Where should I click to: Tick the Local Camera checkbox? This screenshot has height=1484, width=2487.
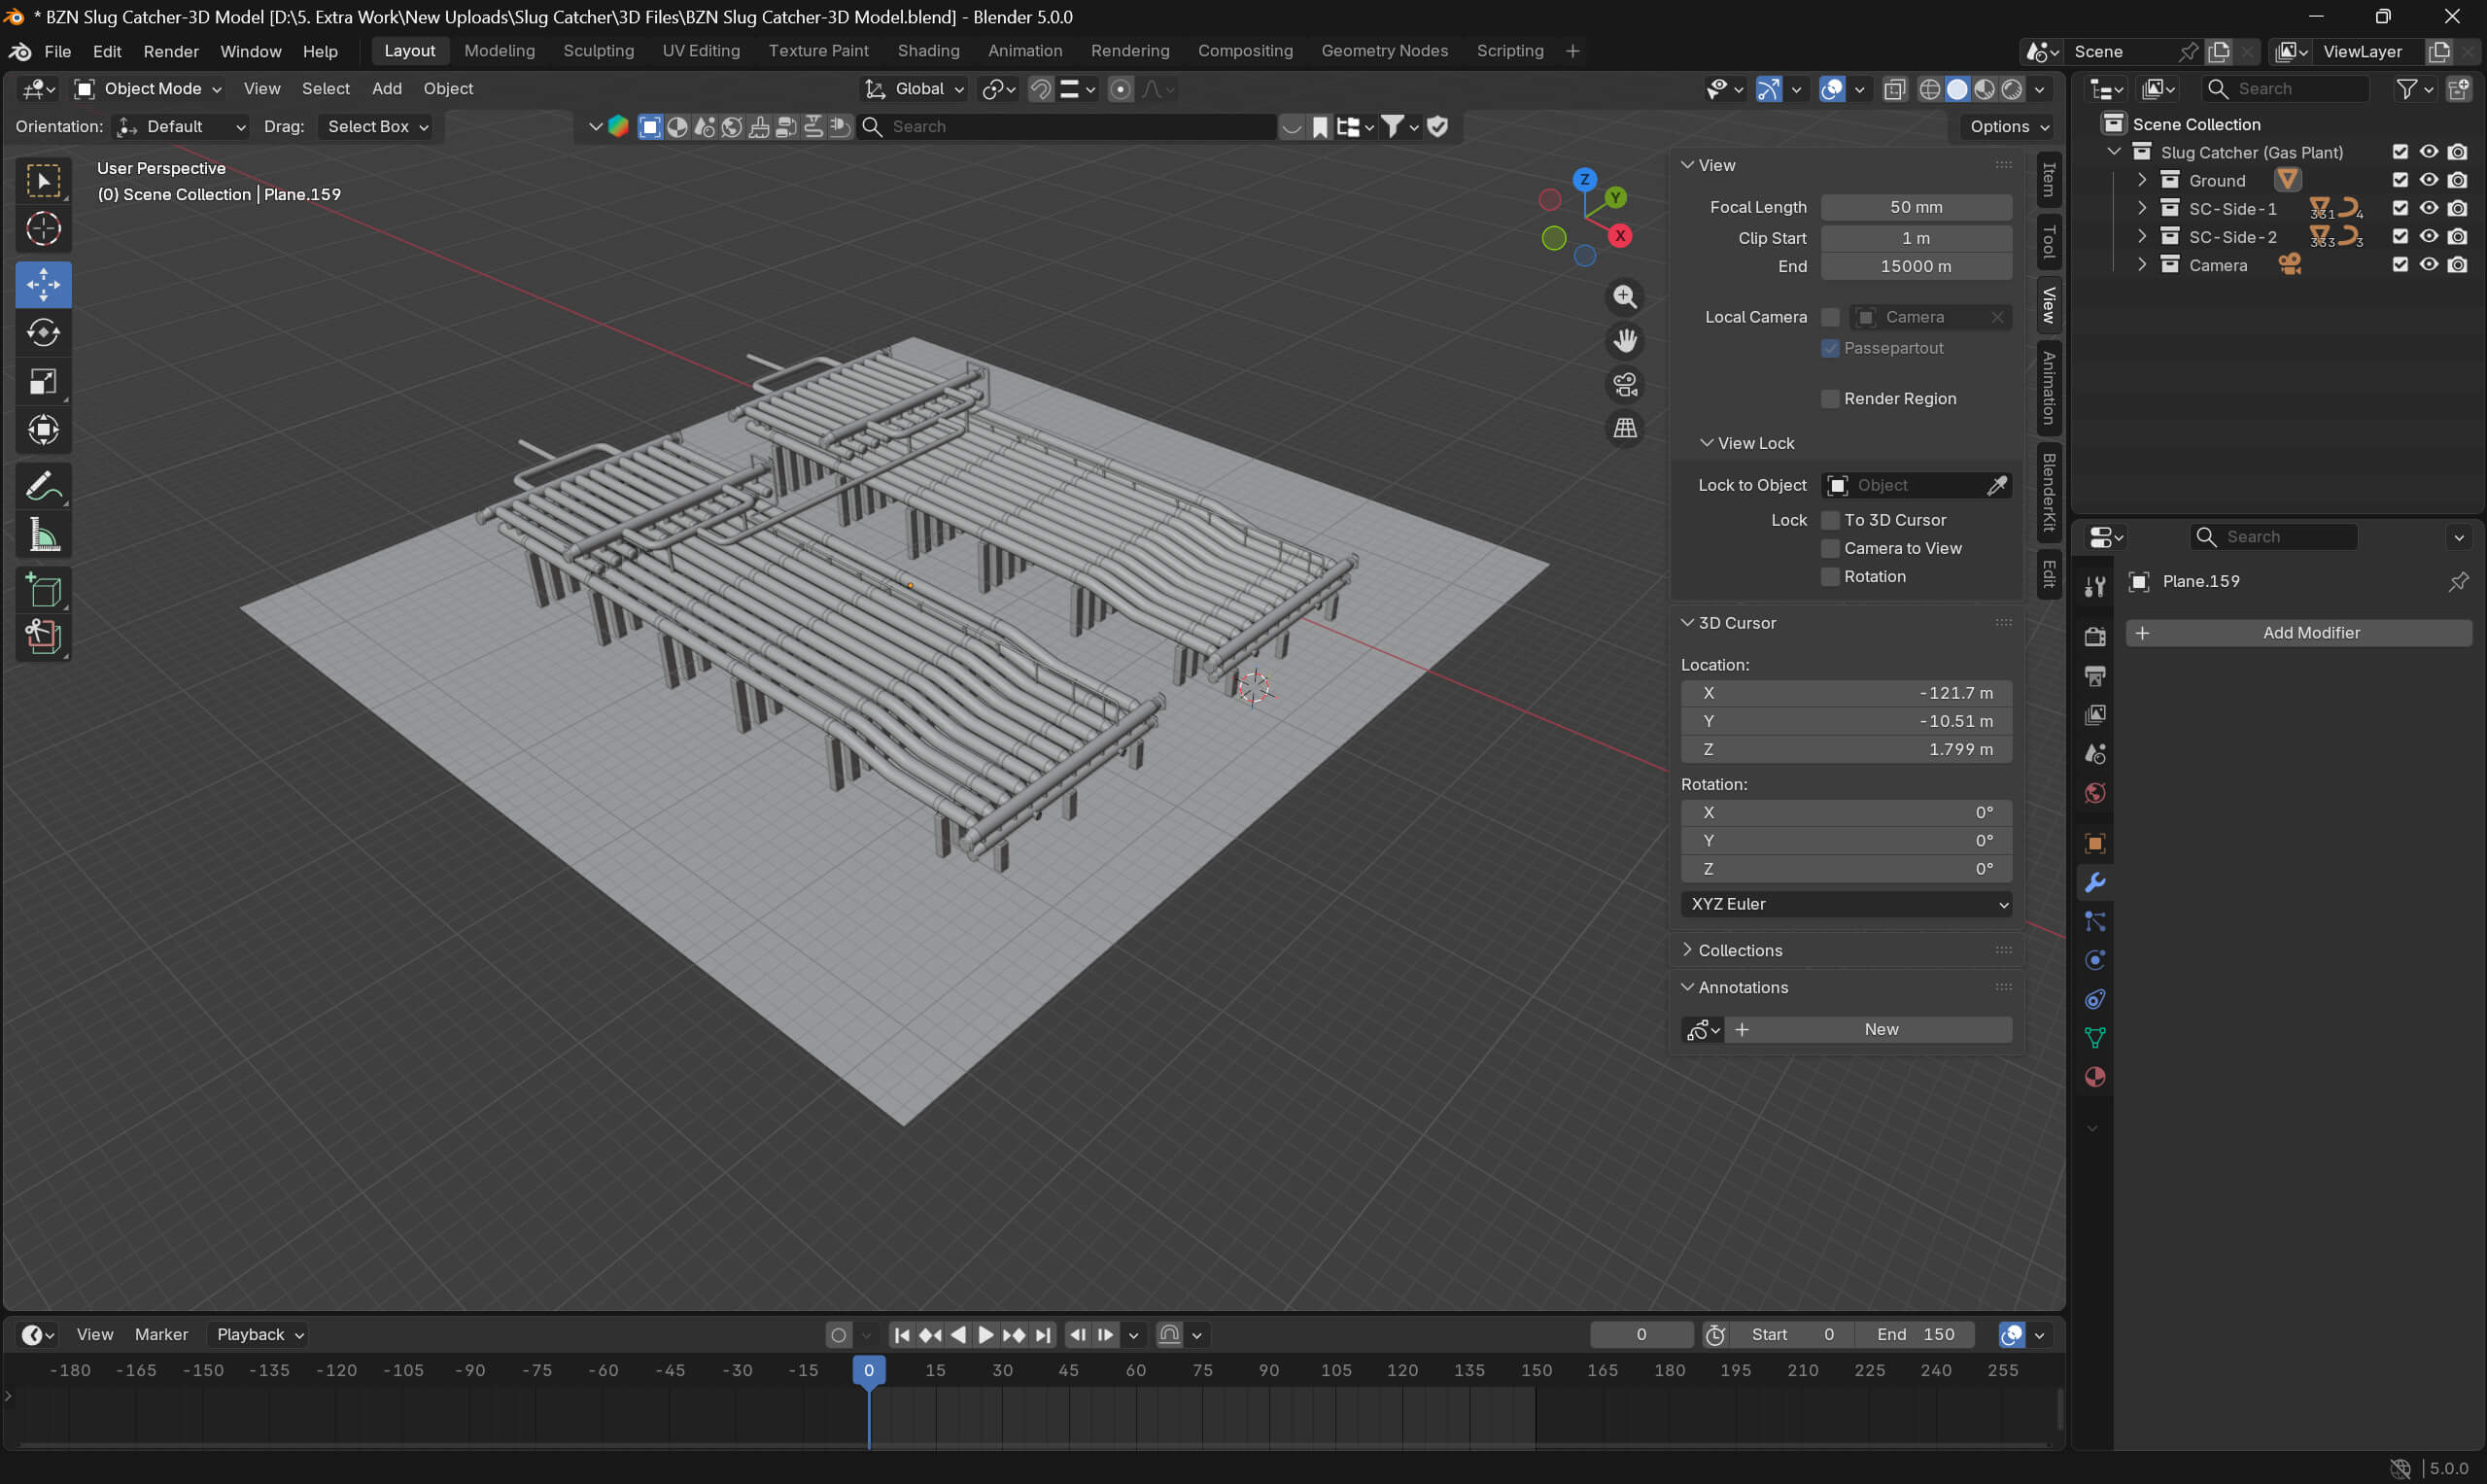pyautogui.click(x=1830, y=317)
